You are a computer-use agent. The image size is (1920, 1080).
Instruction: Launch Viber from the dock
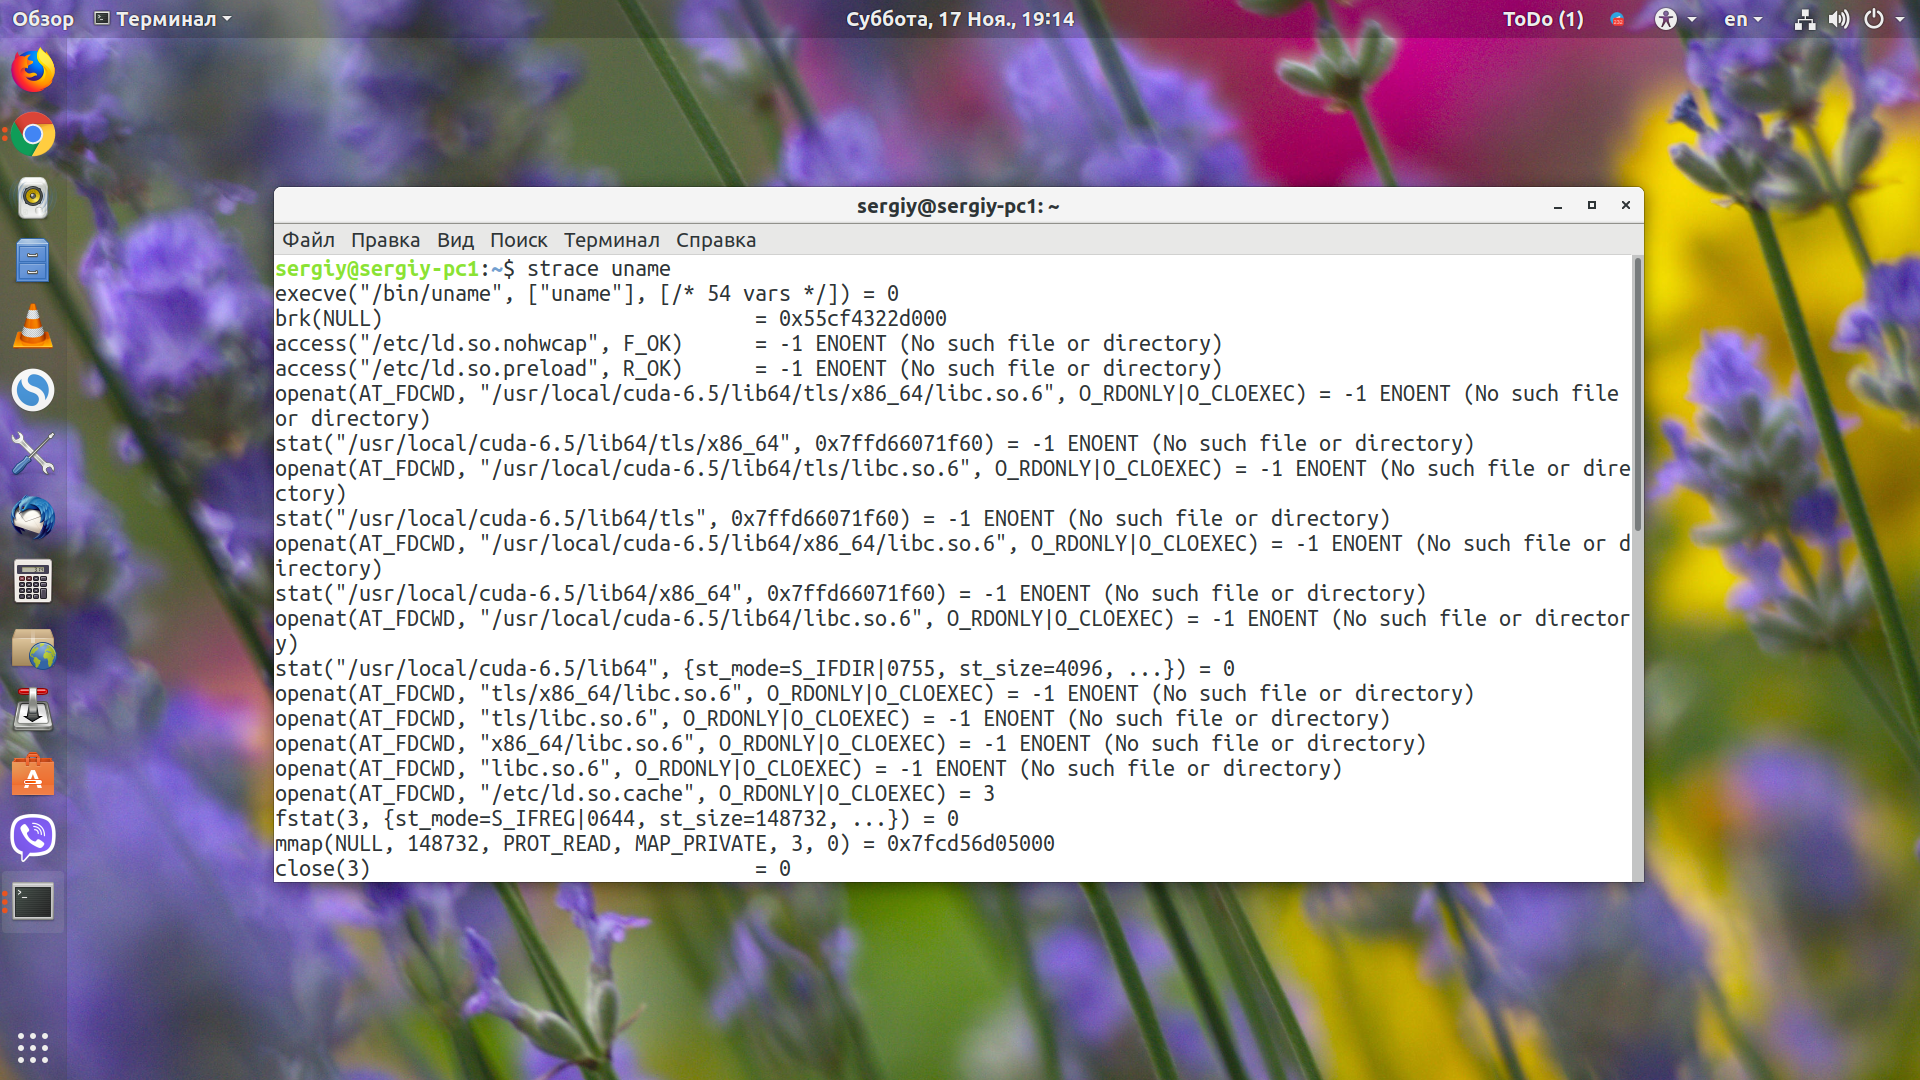[x=33, y=837]
